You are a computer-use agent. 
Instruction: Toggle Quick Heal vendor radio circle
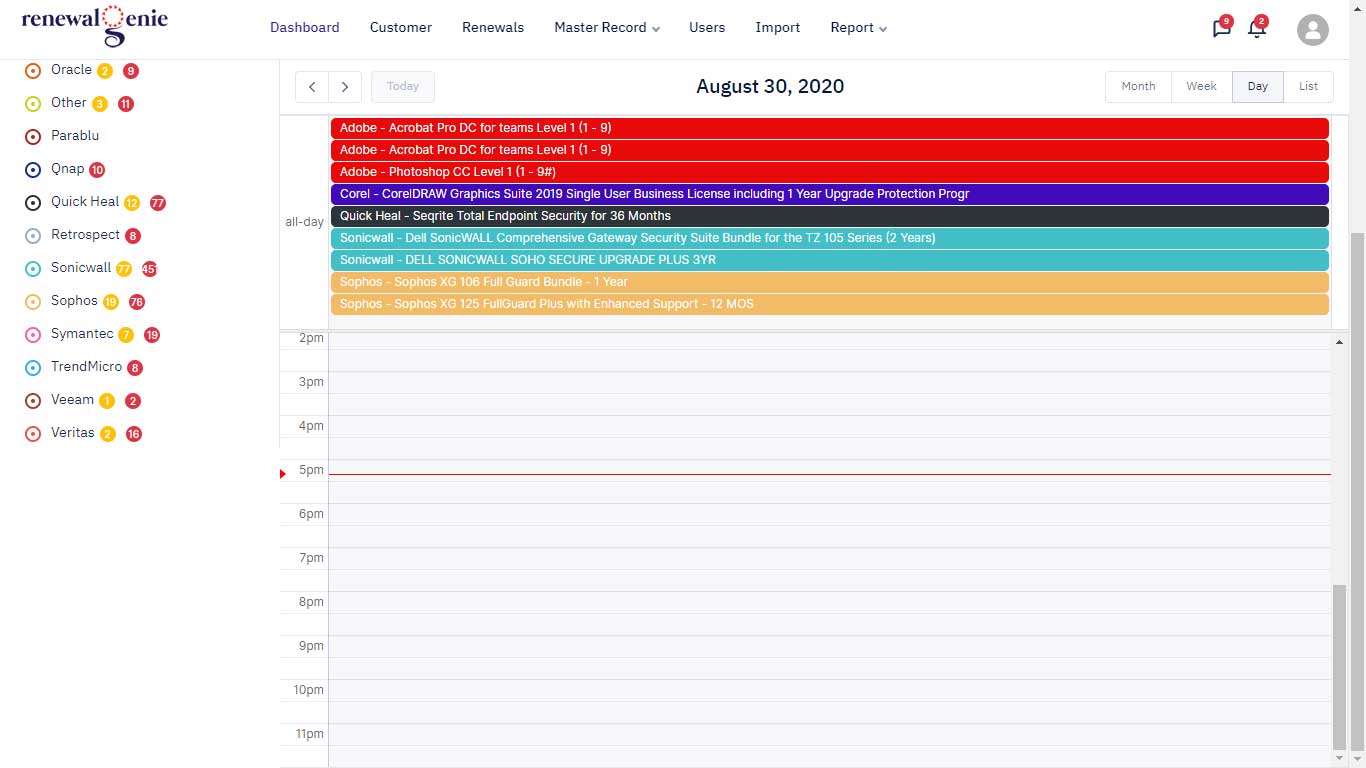(32, 203)
